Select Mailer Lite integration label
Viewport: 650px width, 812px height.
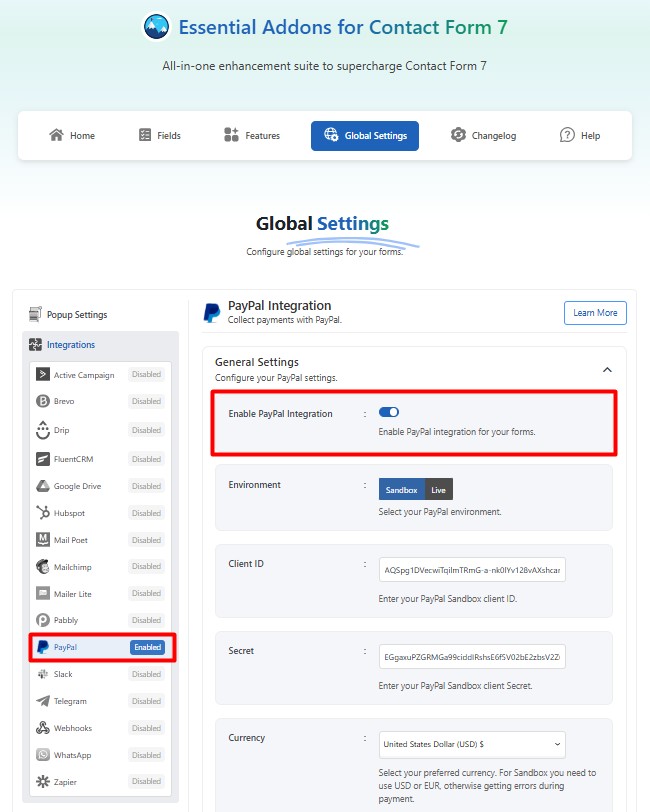(x=73, y=593)
